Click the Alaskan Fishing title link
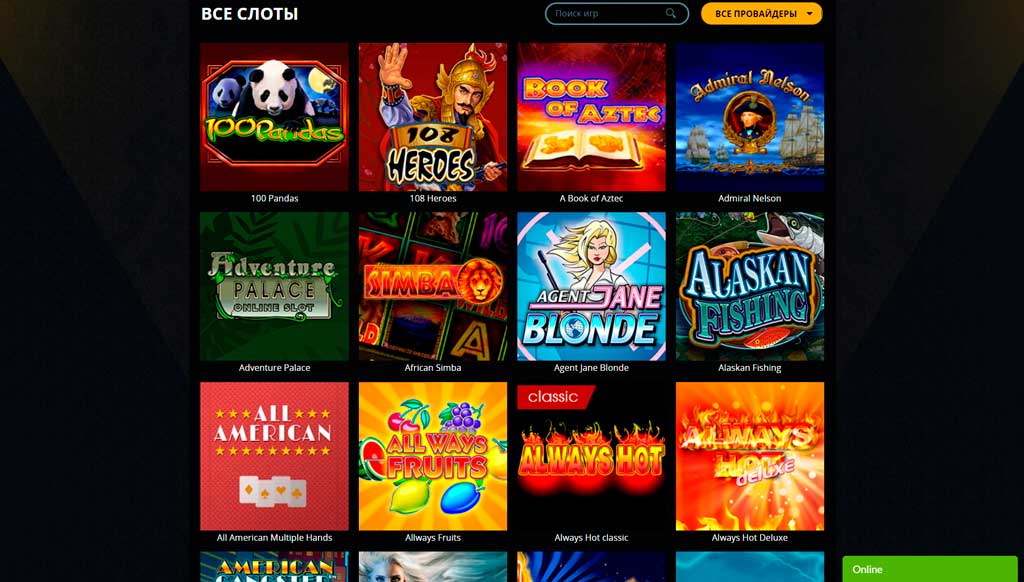The width and height of the screenshot is (1024, 582). tap(750, 368)
